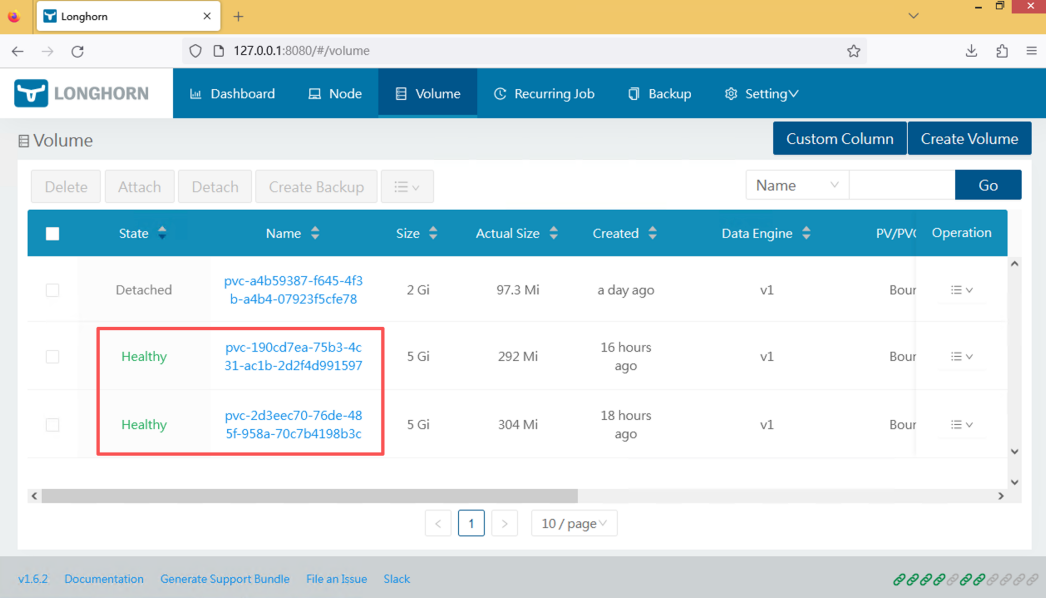The height and width of the screenshot is (598, 1046).
Task: Open the Firefox downloads icon
Action: [971, 51]
